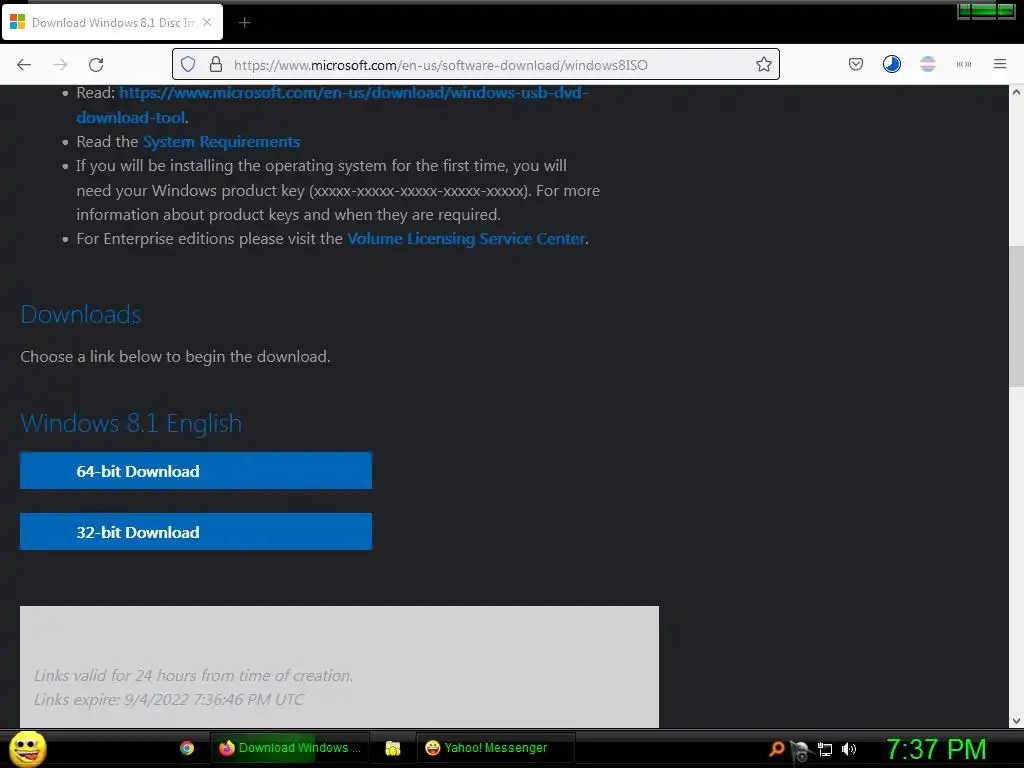Click the links expire date text
Viewport: 1024px width, 768px height.
point(169,699)
